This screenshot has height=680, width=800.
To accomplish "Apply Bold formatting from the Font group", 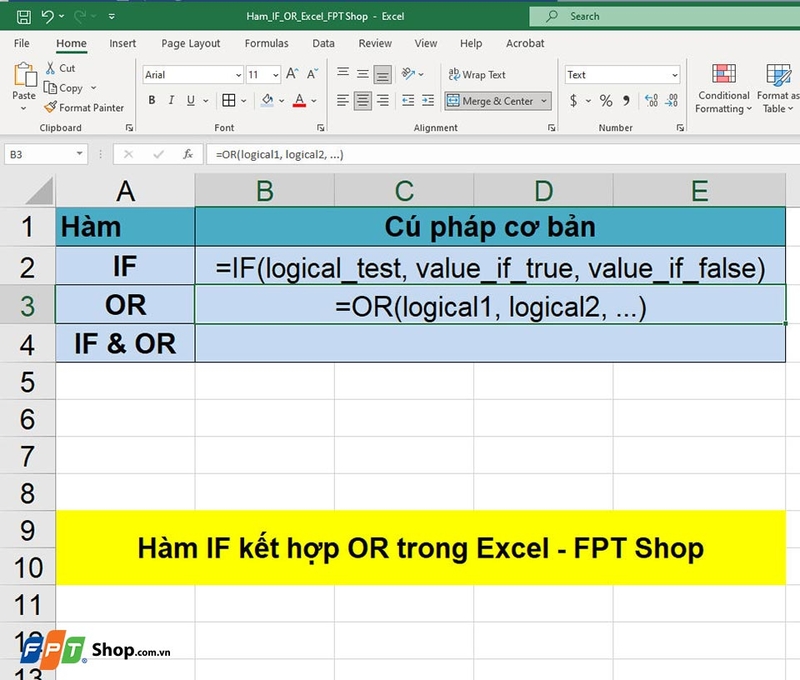I will (151, 101).
